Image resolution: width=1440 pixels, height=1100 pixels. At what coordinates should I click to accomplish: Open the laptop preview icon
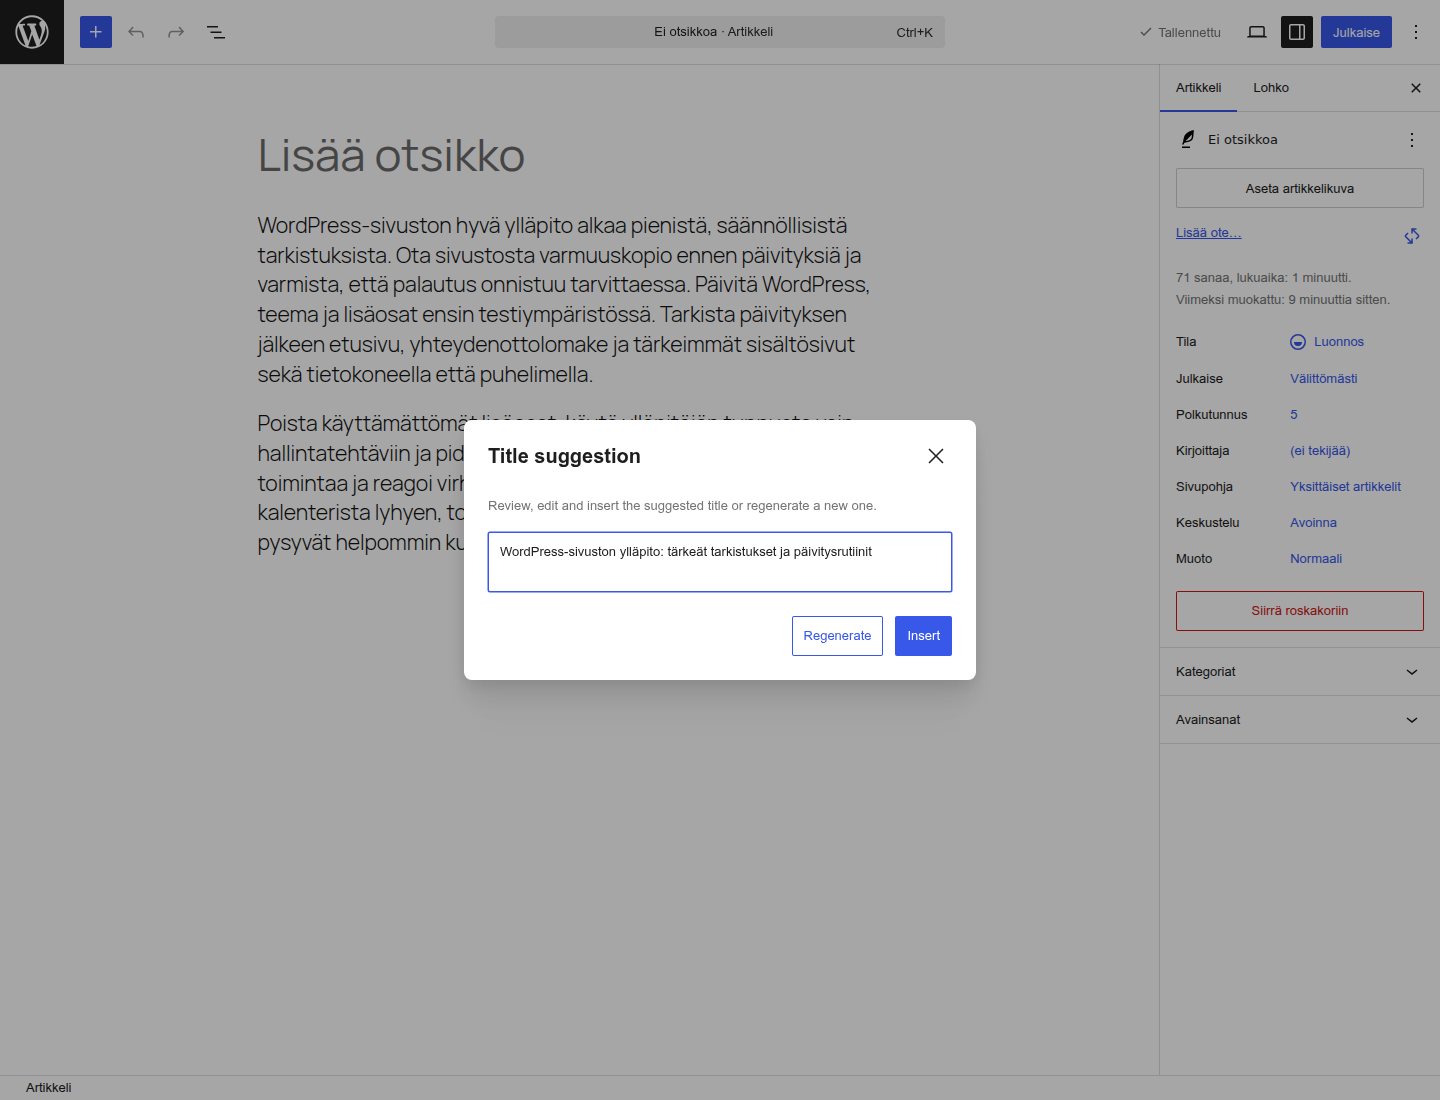pyautogui.click(x=1257, y=32)
